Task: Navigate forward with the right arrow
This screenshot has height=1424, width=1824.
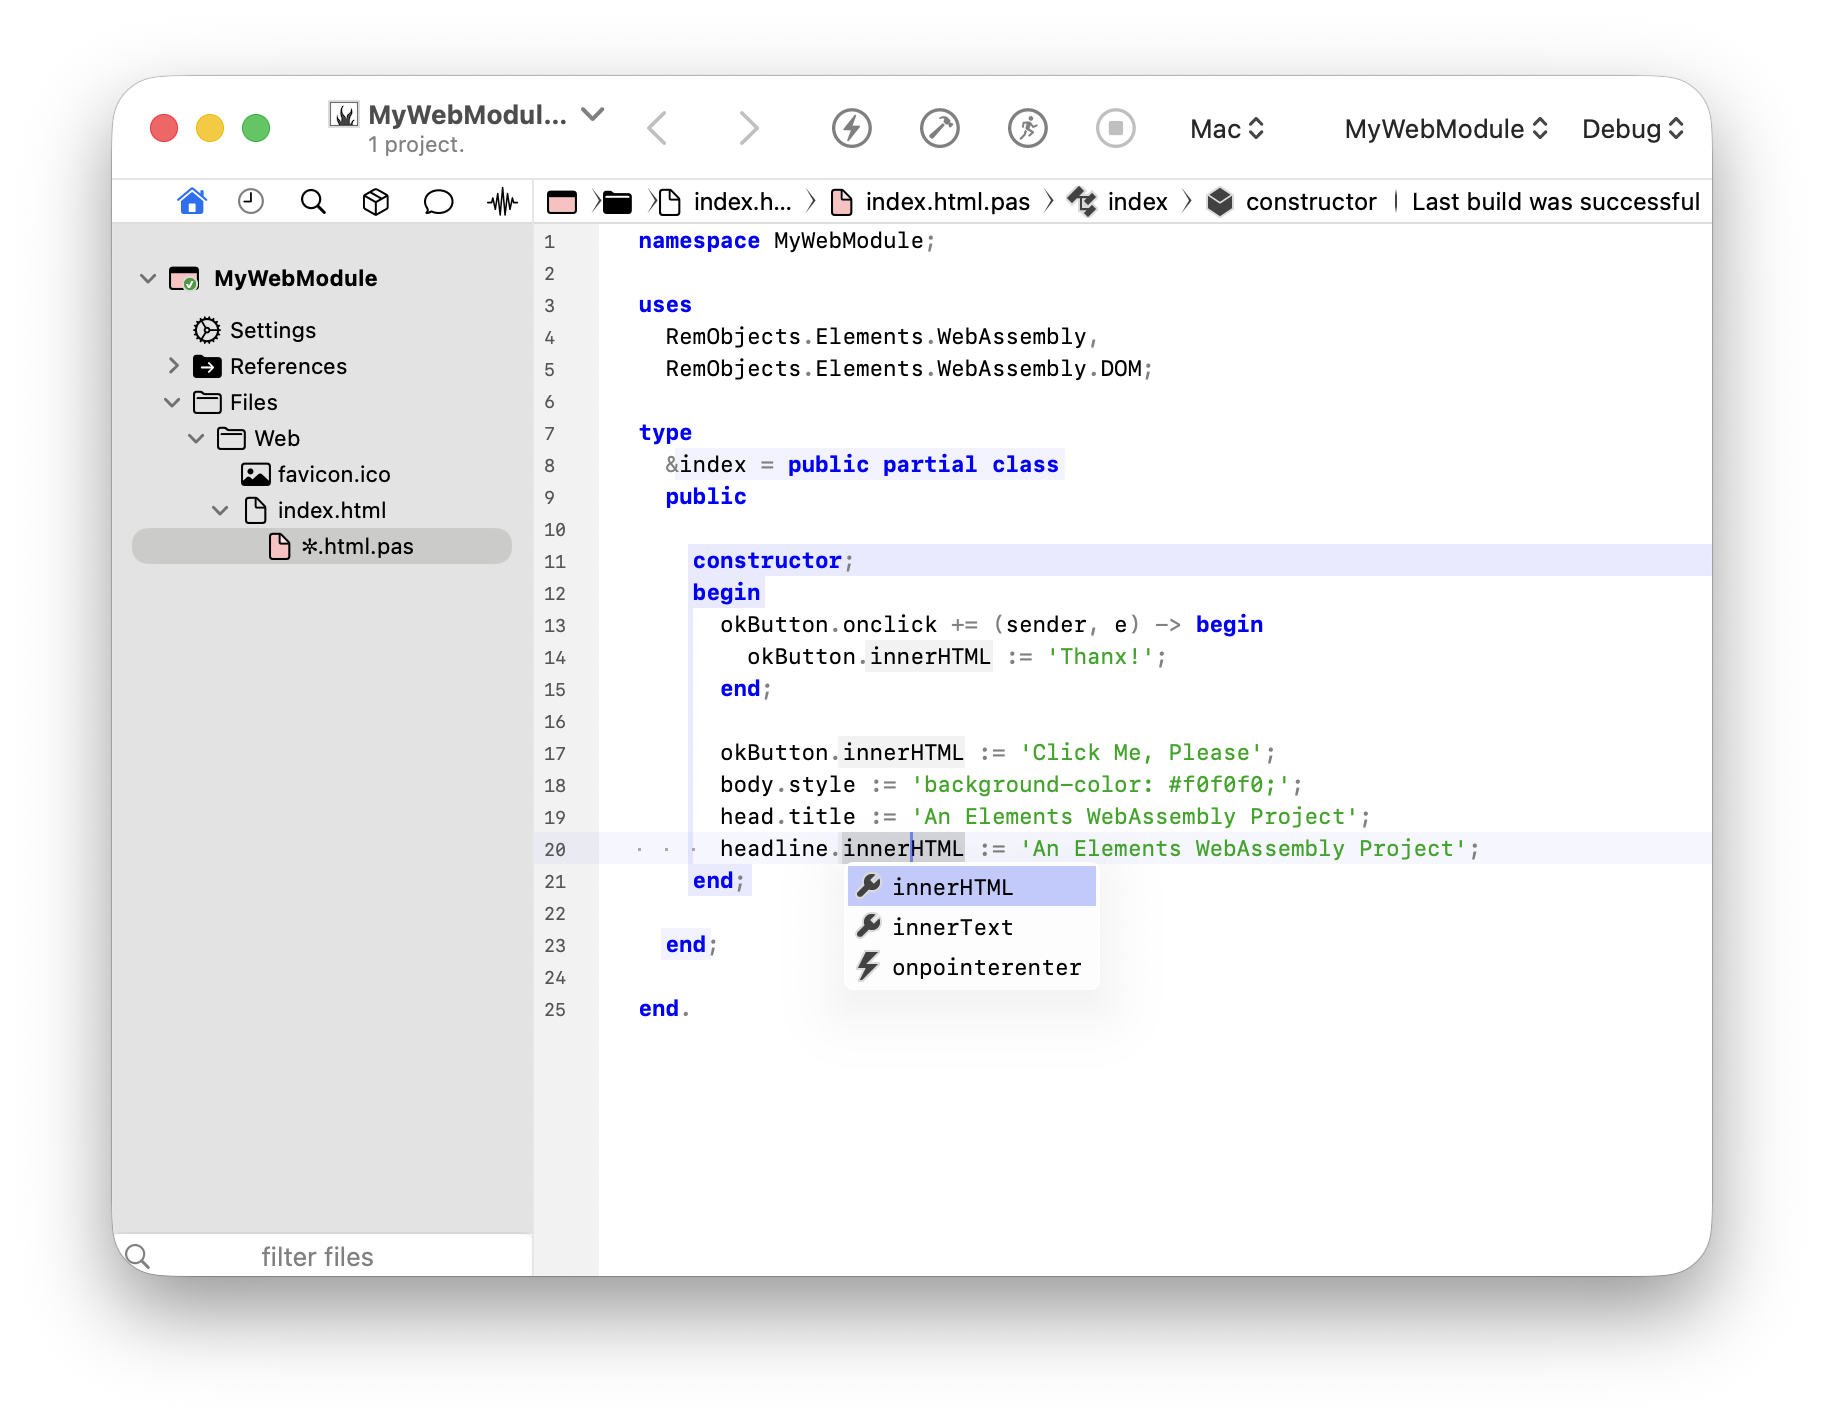Action: pos(748,128)
